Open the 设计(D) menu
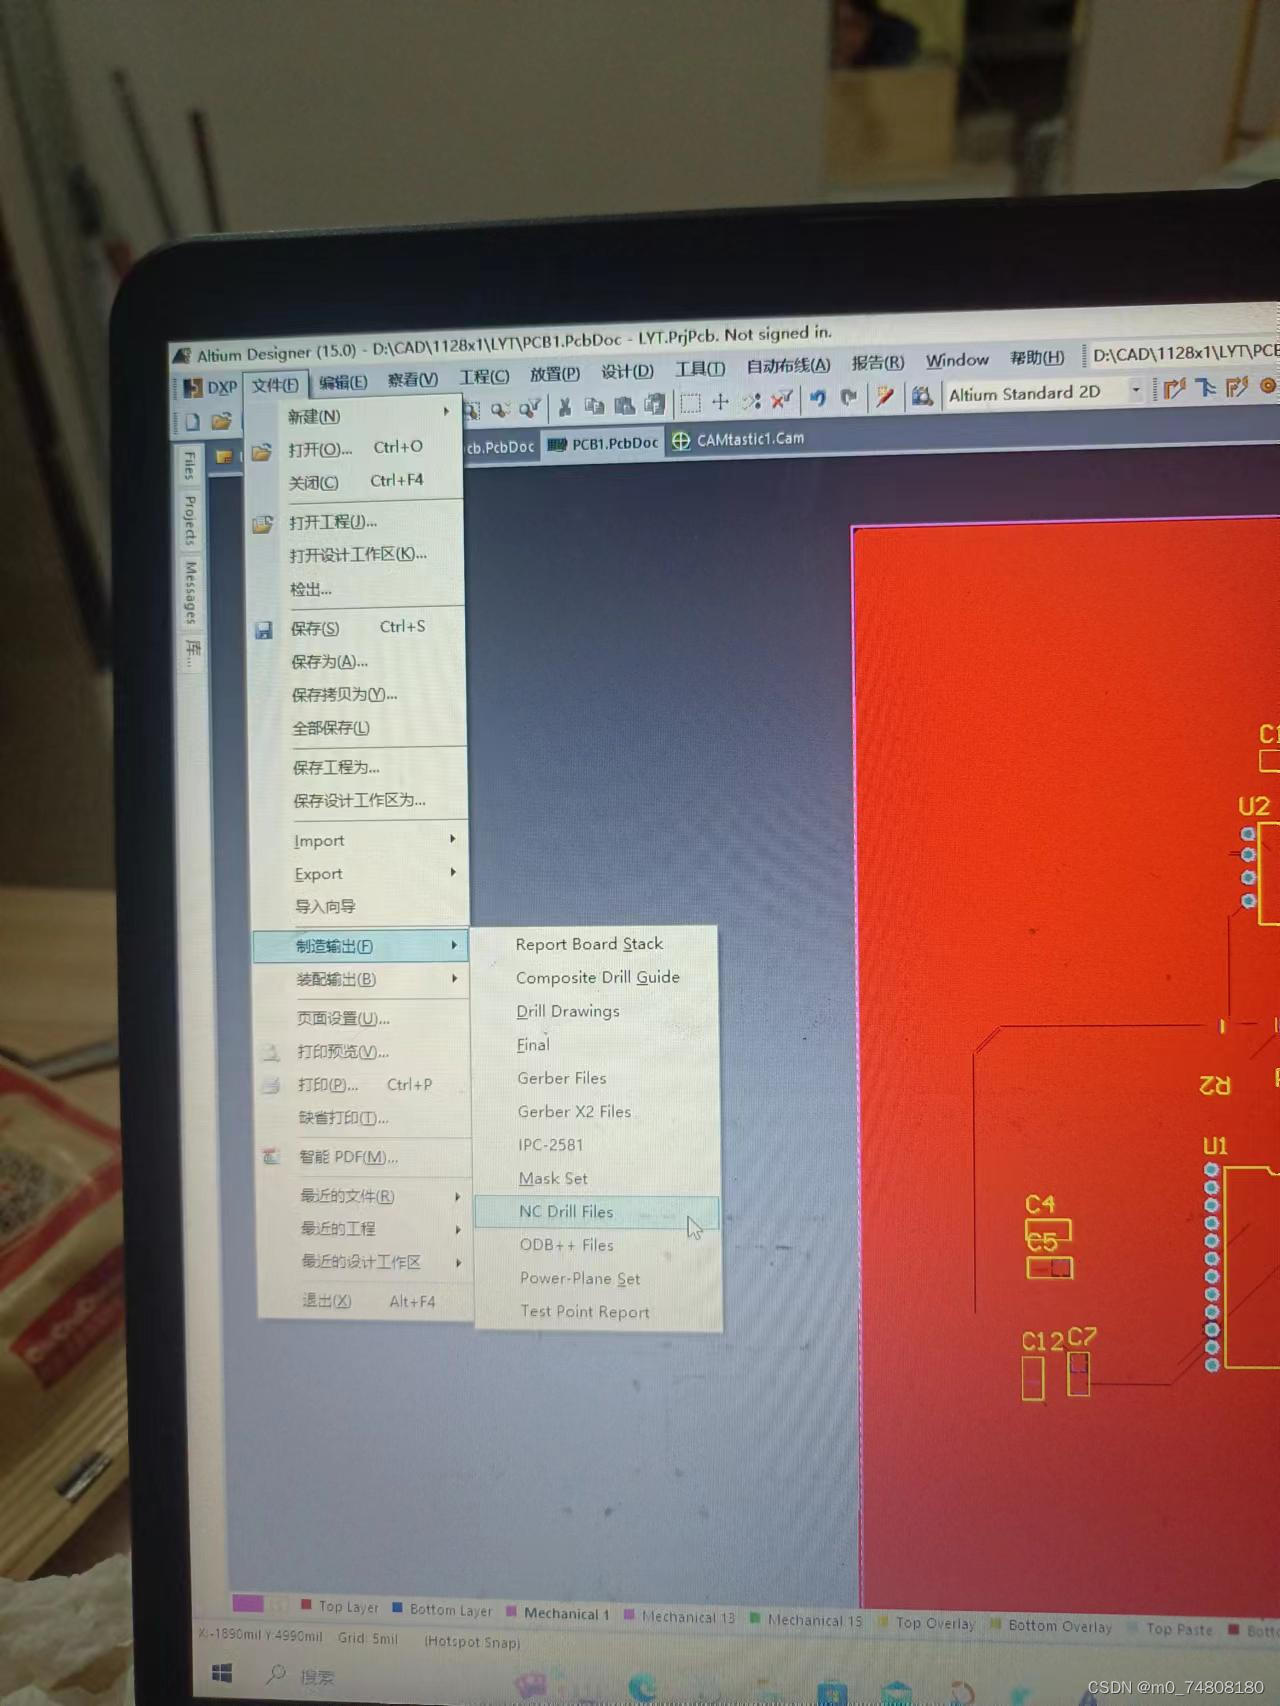This screenshot has height=1706, width=1280. click(x=627, y=372)
